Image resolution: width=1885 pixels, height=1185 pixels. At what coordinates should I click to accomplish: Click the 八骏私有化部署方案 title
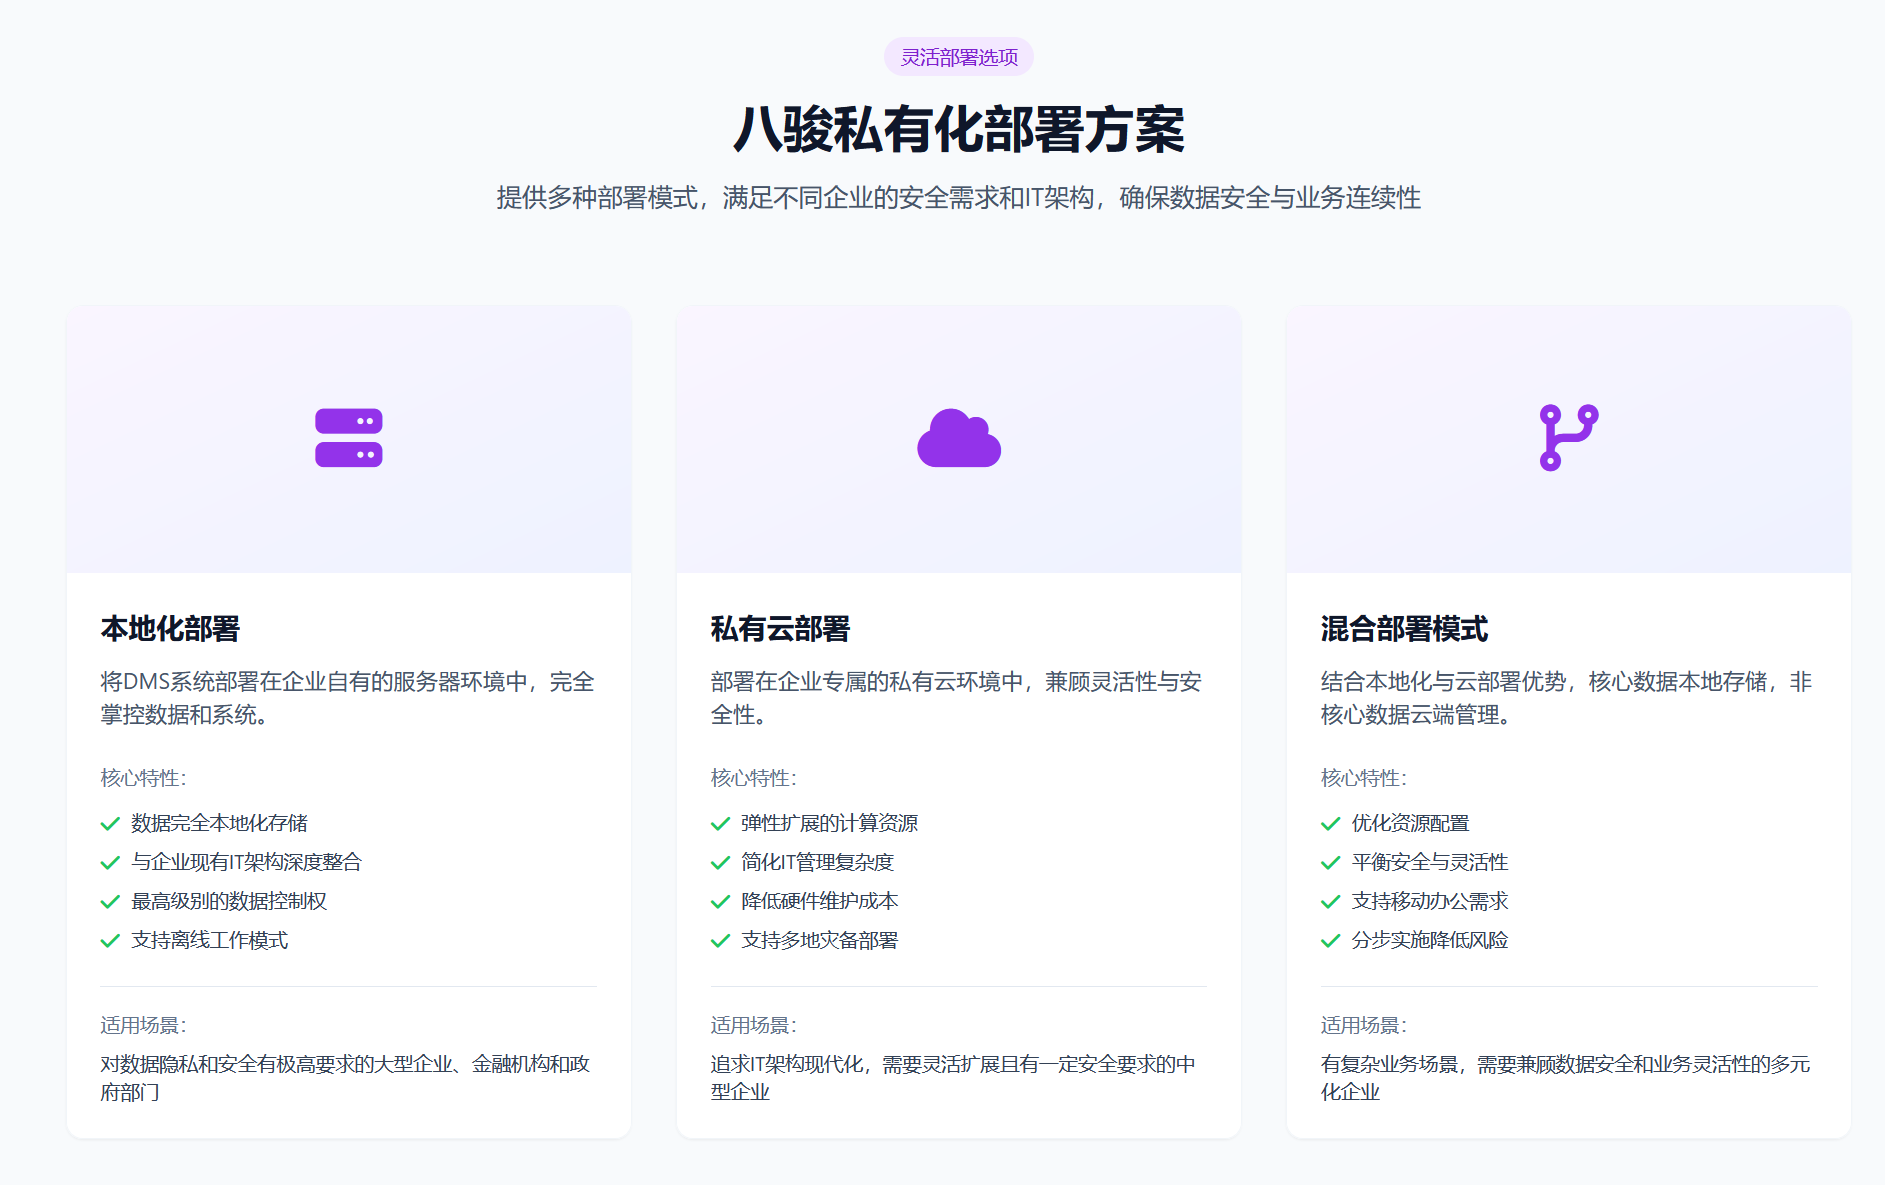(x=959, y=130)
